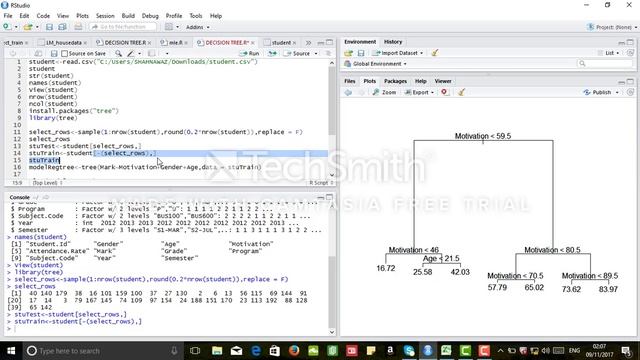Open the List view dropdown
The height and width of the screenshot is (360, 640).
(608, 53)
